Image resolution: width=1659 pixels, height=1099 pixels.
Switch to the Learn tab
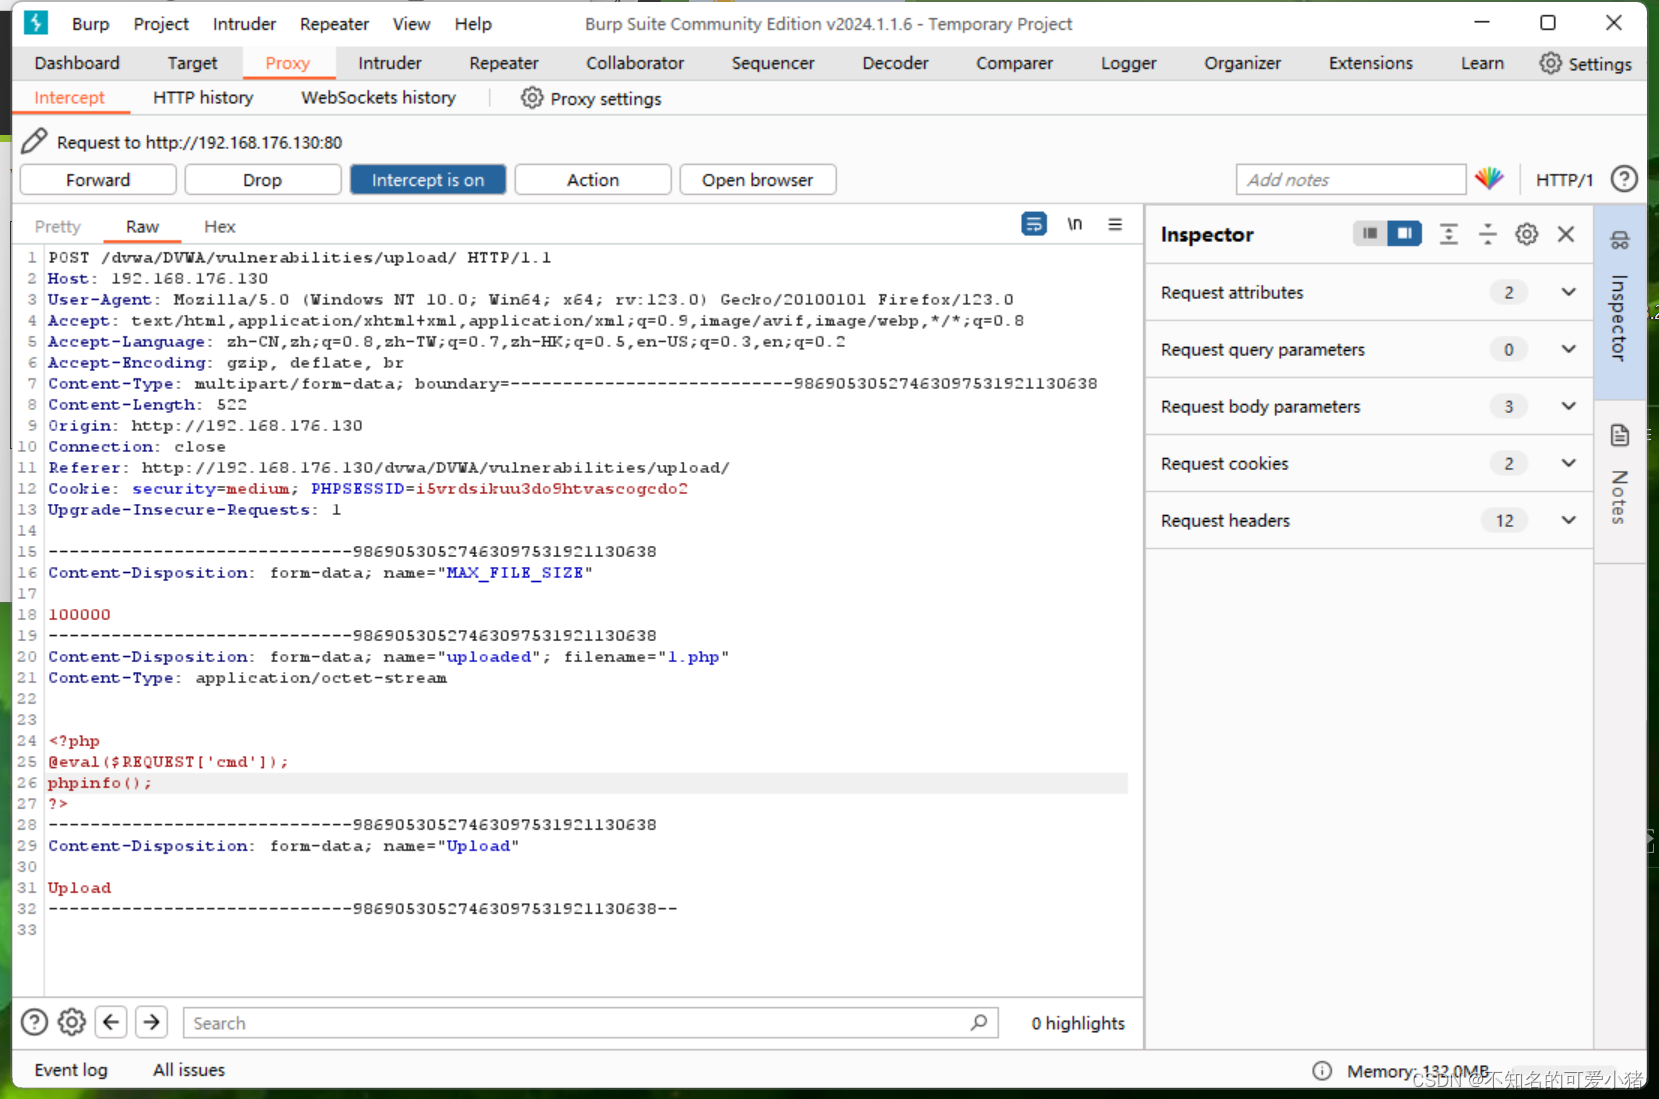click(1482, 63)
